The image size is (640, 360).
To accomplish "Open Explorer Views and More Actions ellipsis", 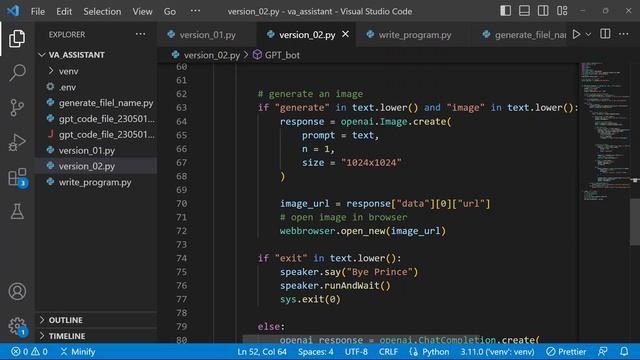I will pos(140,34).
